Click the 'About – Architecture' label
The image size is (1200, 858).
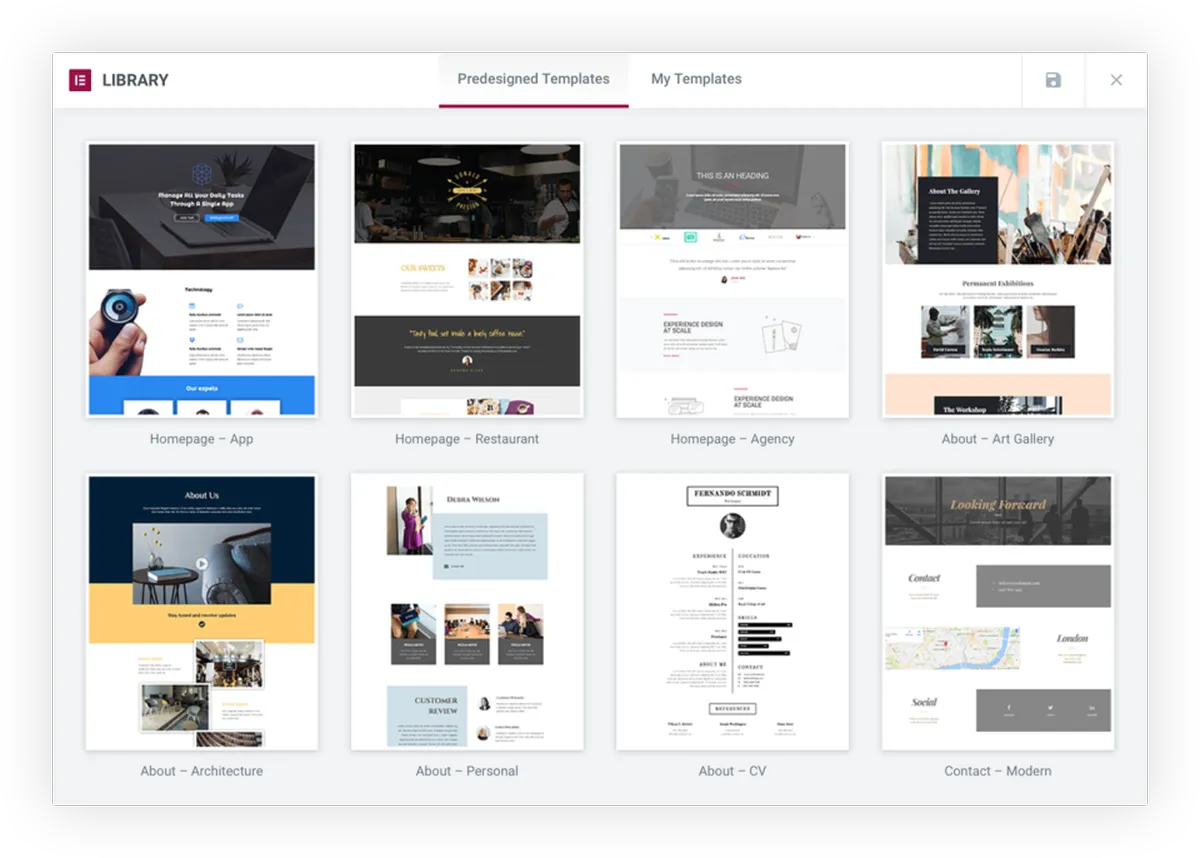point(202,771)
